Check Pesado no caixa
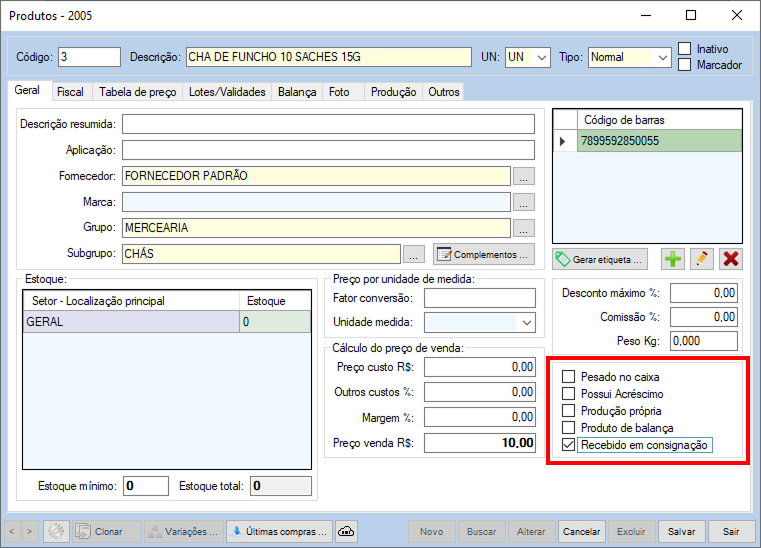This screenshot has height=548, width=761. 568,377
